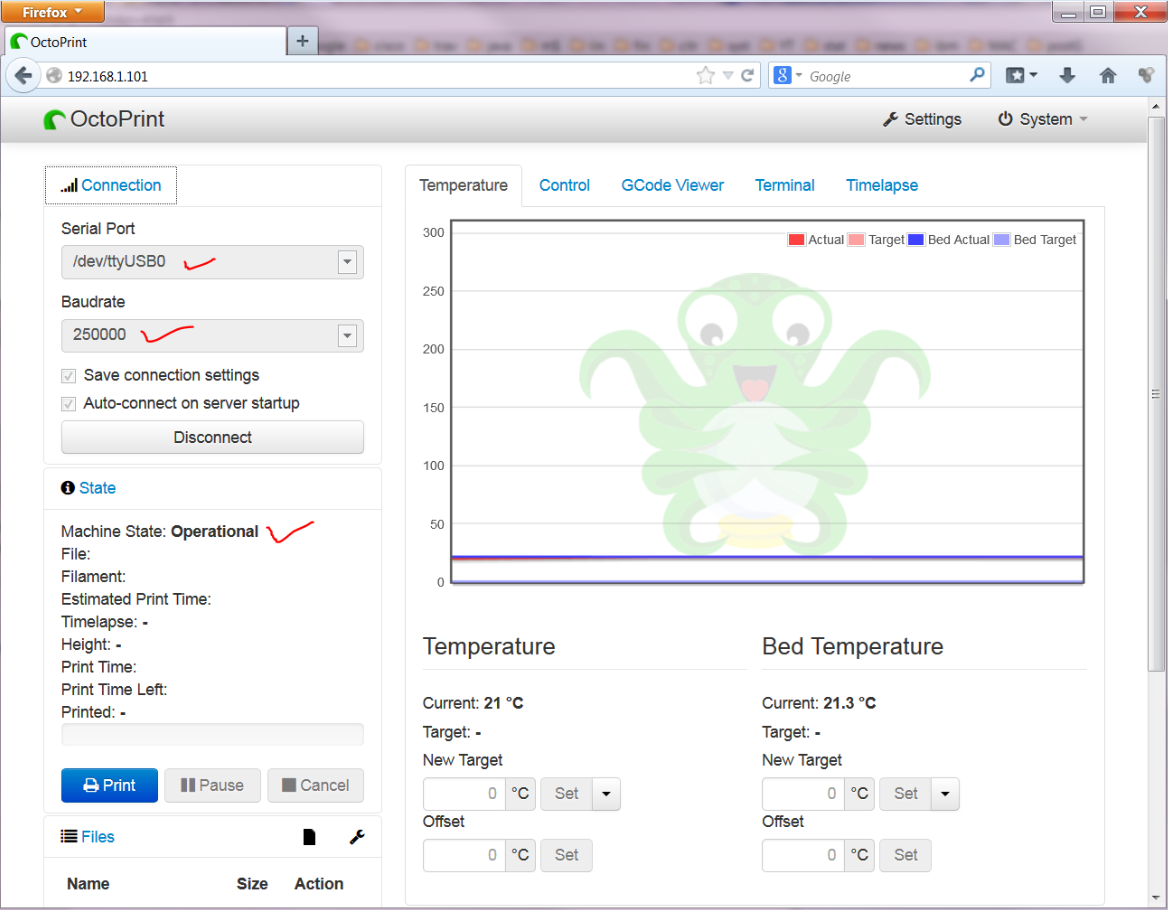
Task: Open a new tab with plus button
Action: point(302,41)
